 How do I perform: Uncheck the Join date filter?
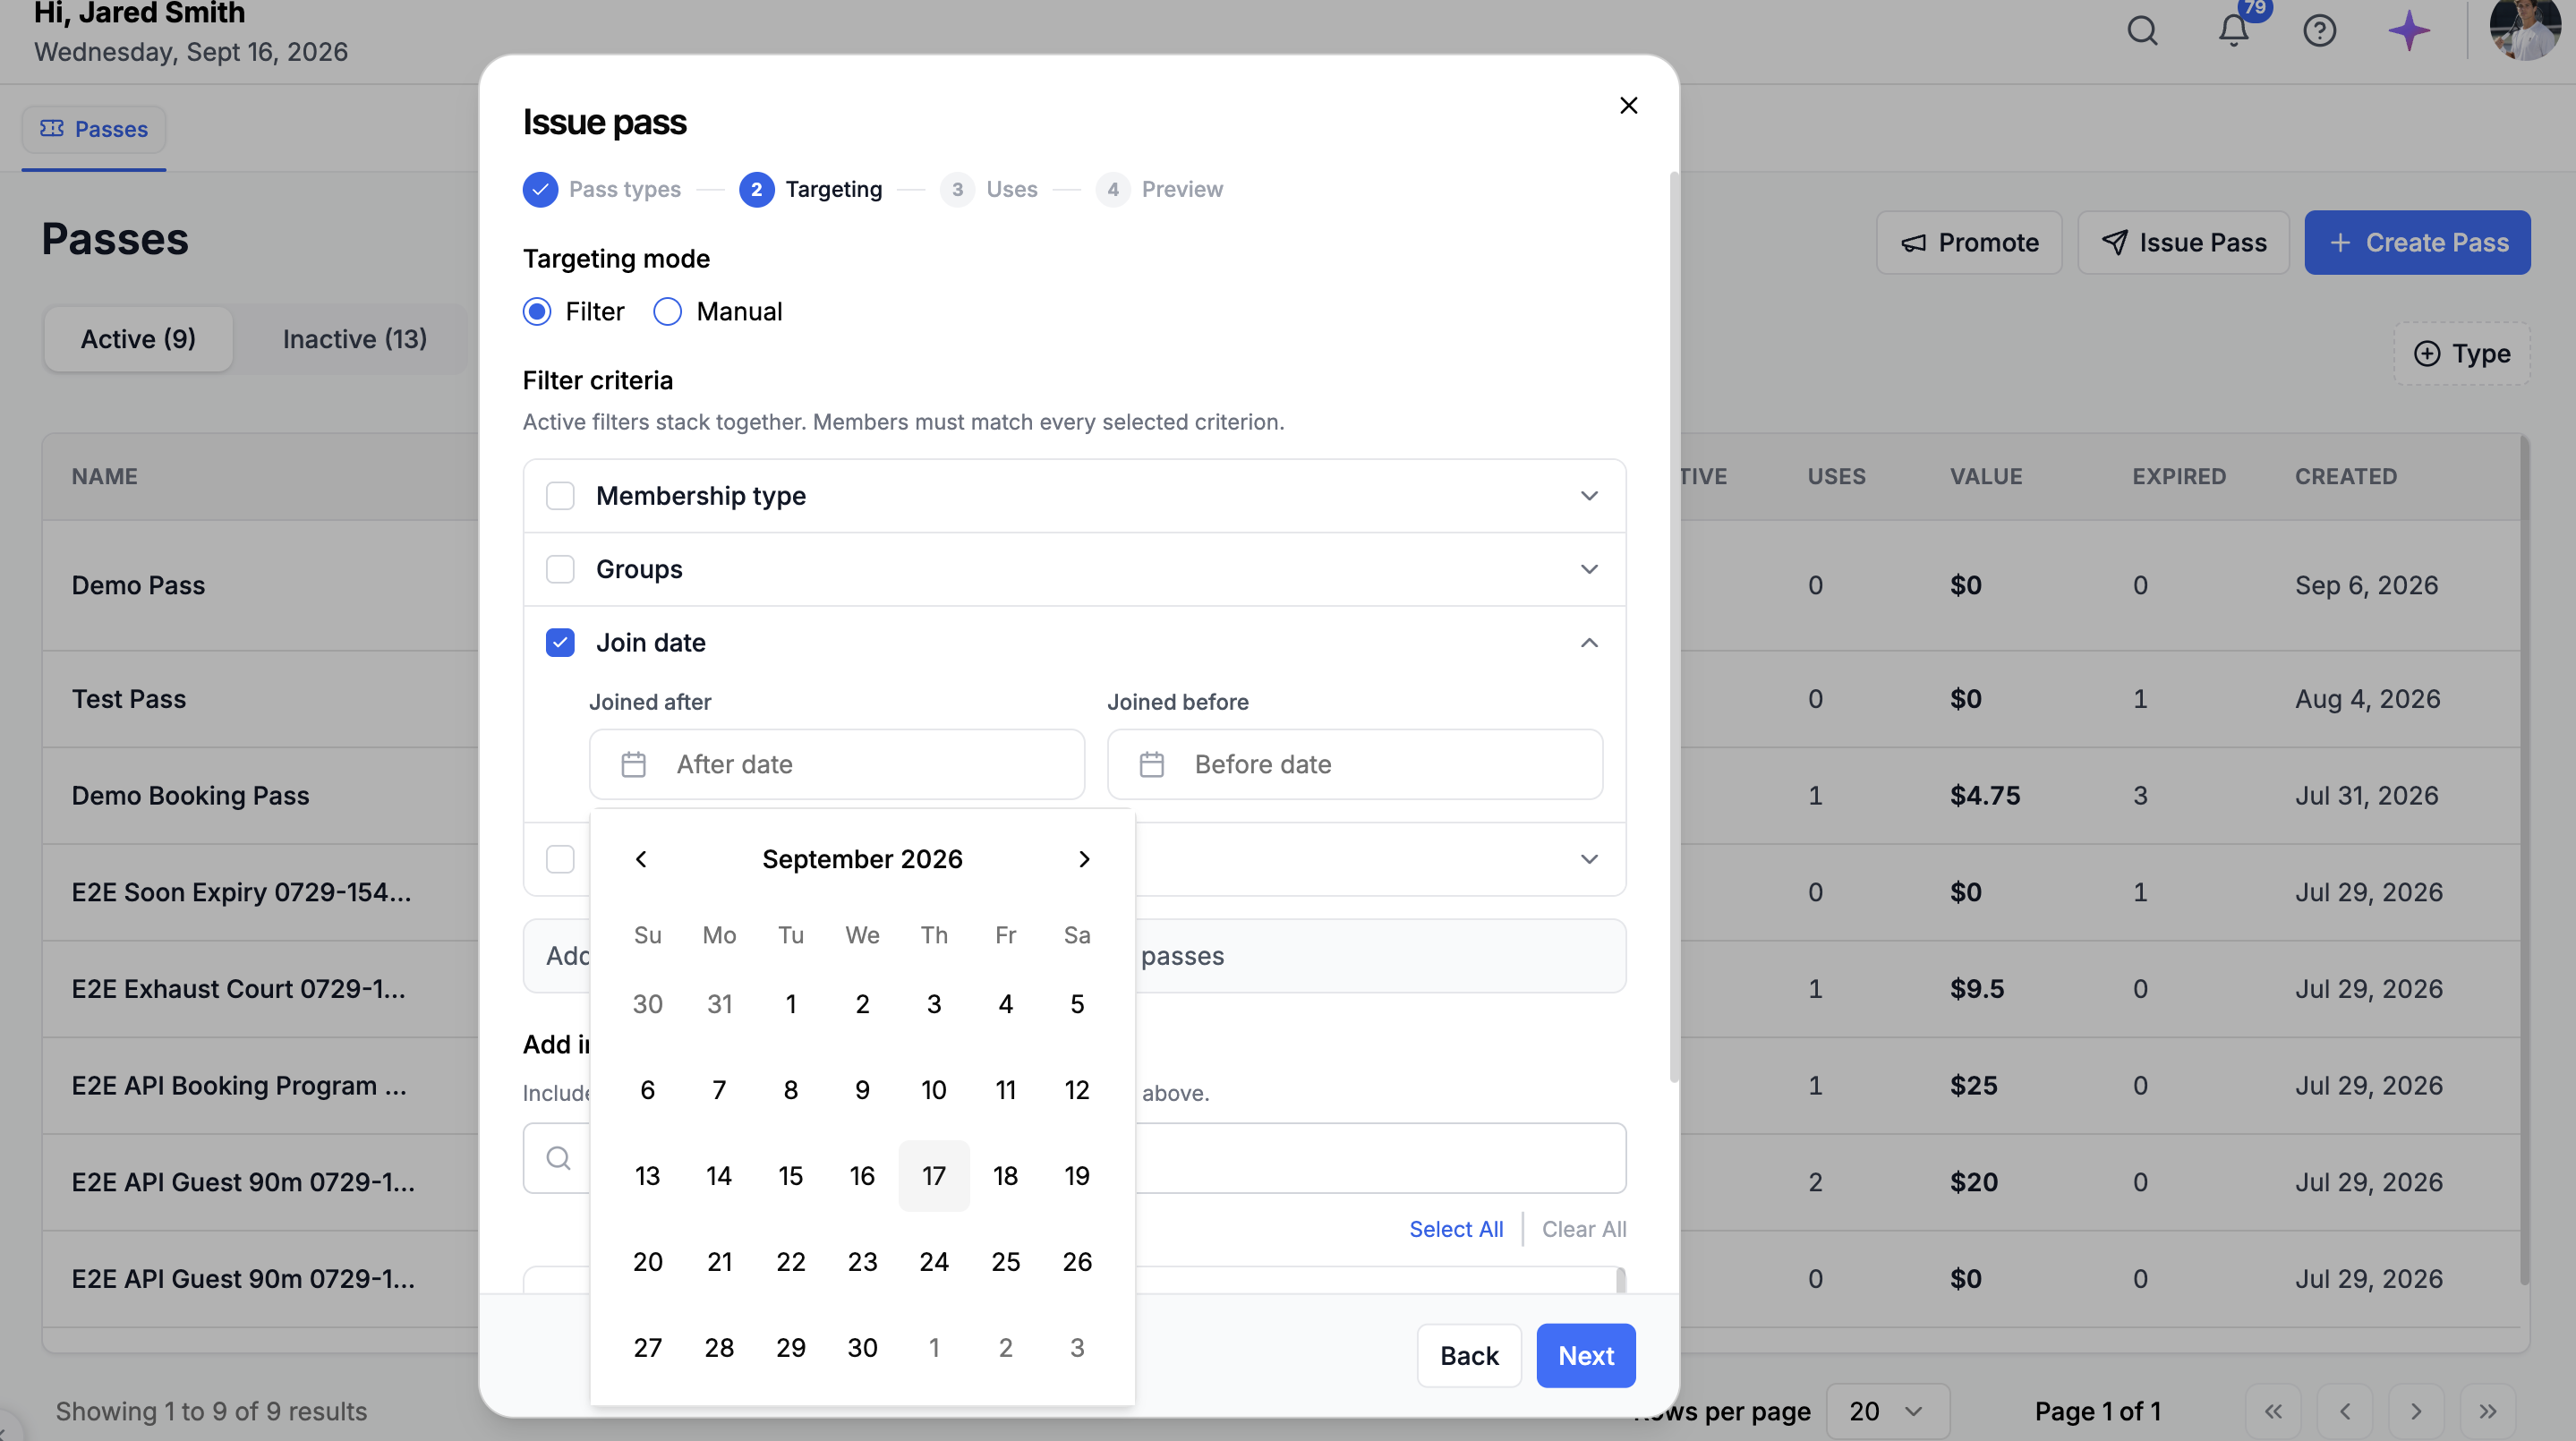tap(560, 642)
